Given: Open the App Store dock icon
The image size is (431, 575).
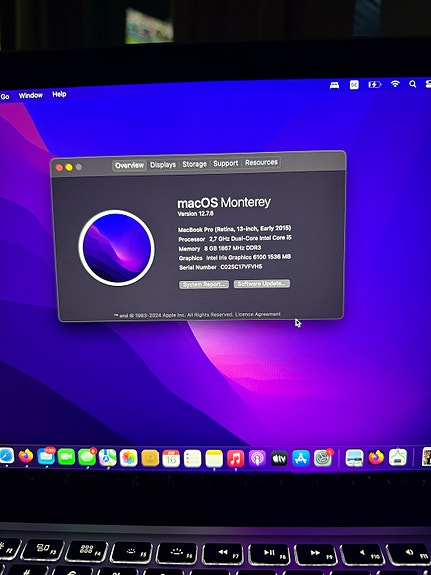Looking at the screenshot, I should point(301,458).
